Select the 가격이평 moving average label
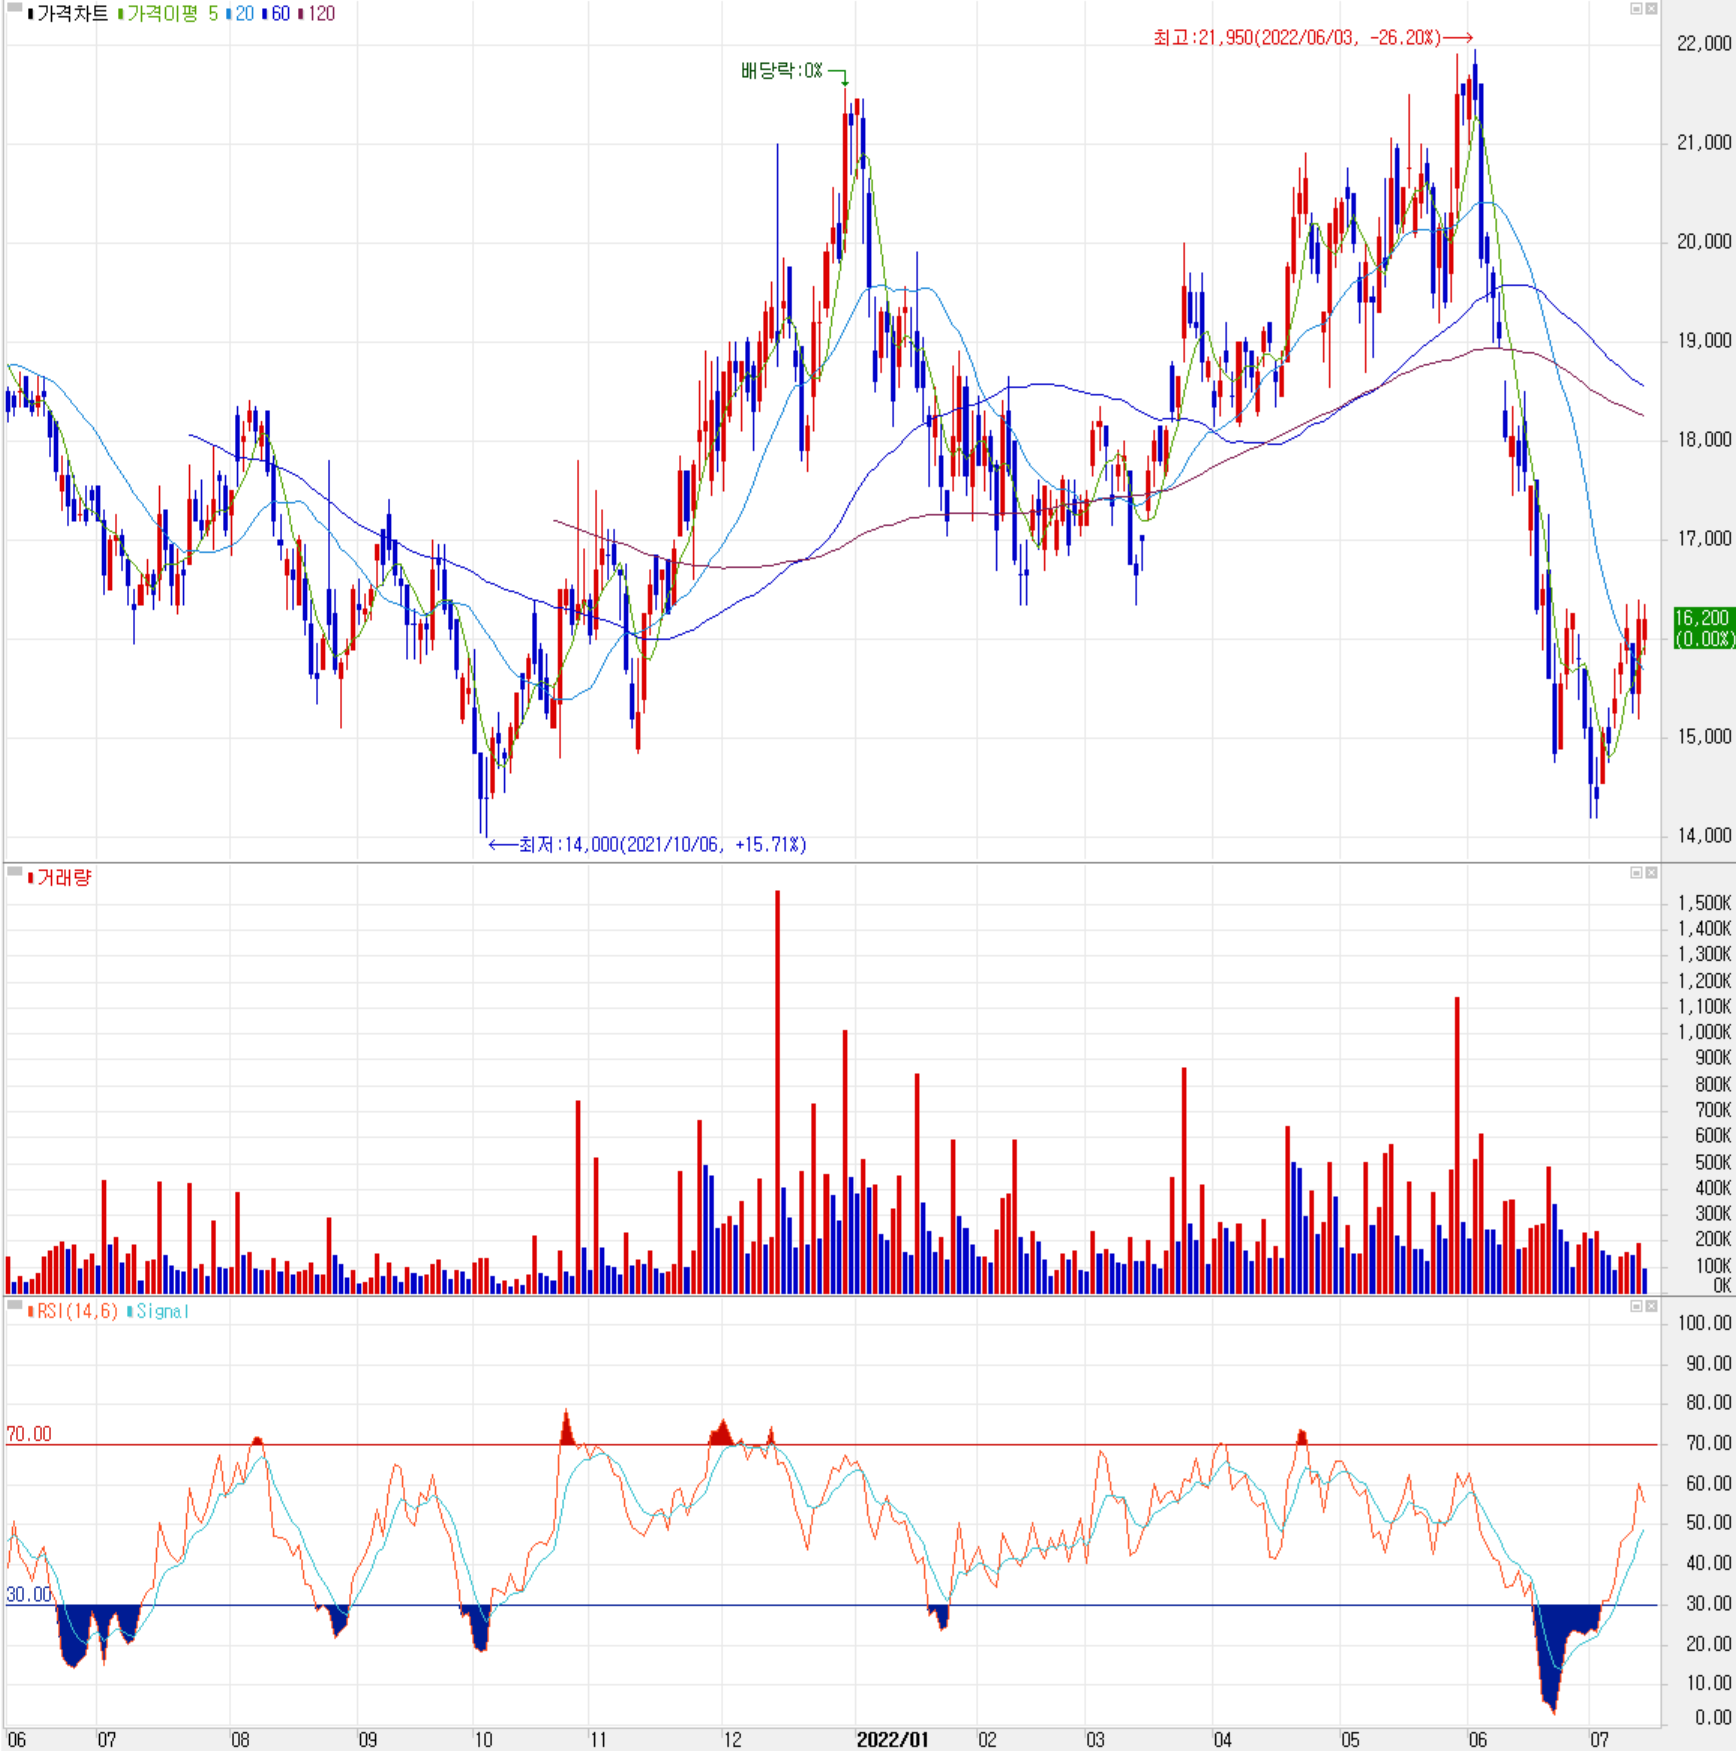1736x1751 pixels. tap(162, 14)
